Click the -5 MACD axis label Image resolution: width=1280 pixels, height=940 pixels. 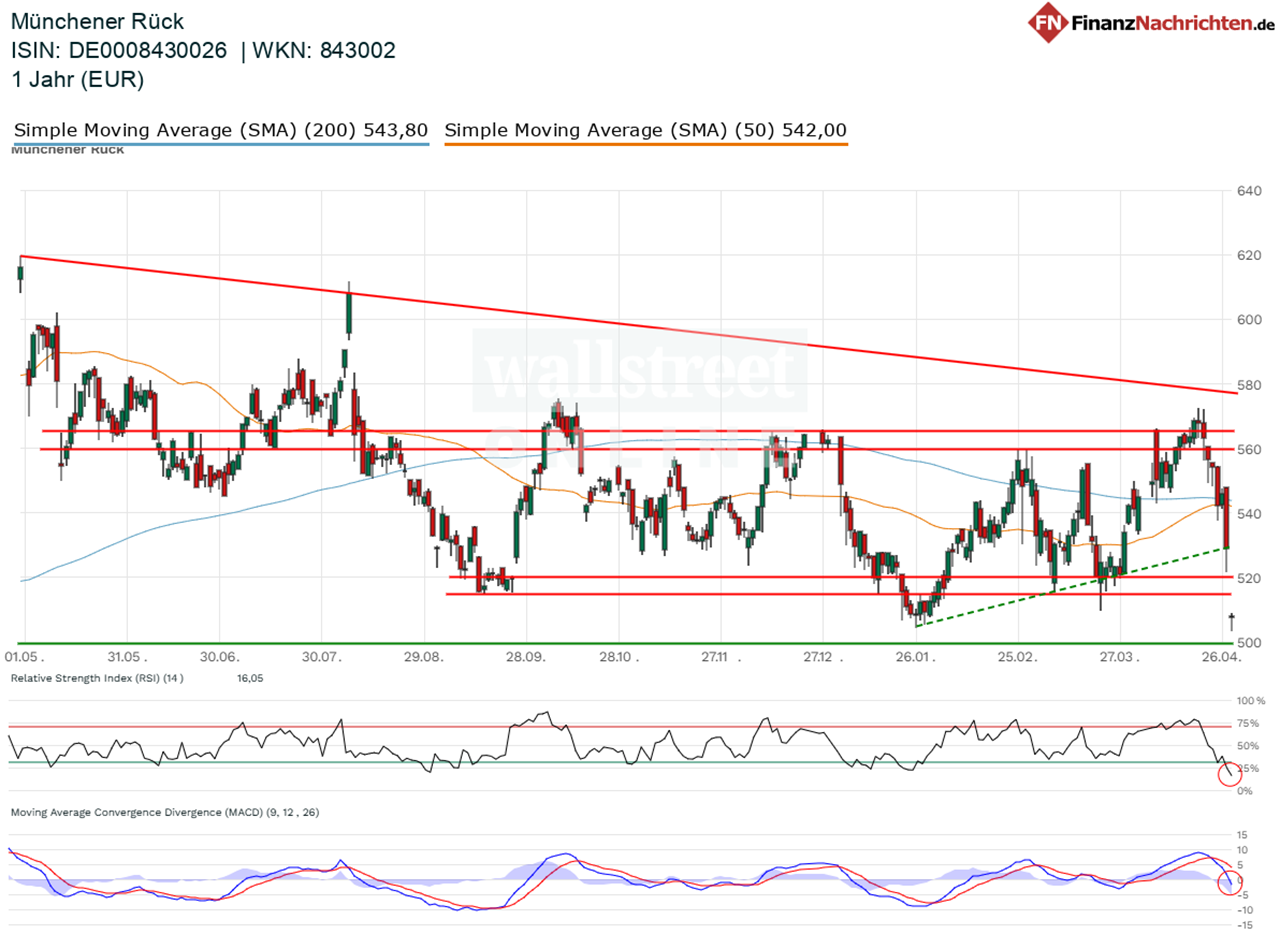1242,895
